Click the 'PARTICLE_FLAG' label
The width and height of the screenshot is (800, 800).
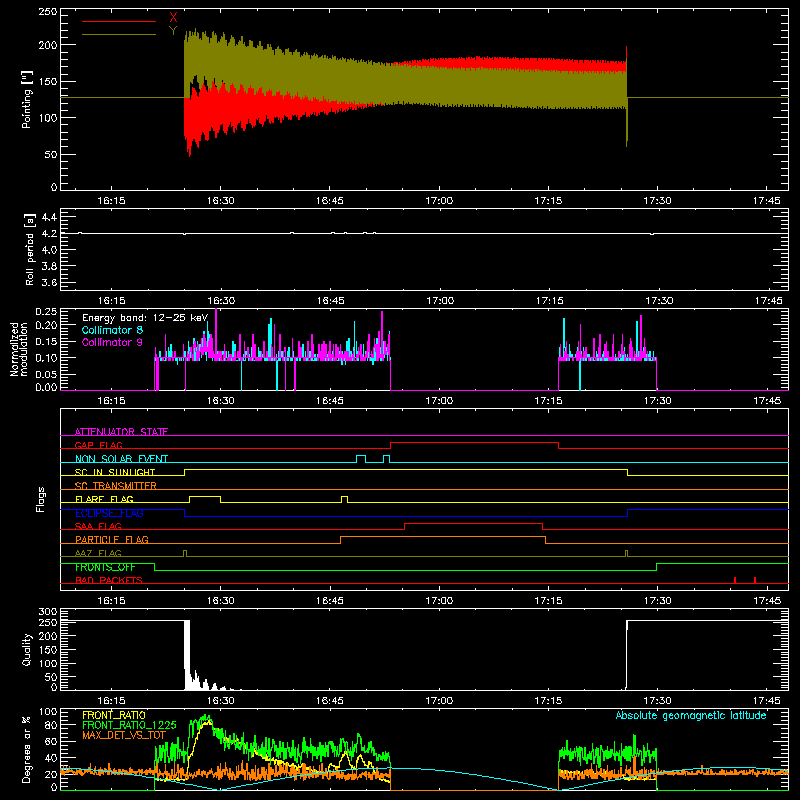112,539
